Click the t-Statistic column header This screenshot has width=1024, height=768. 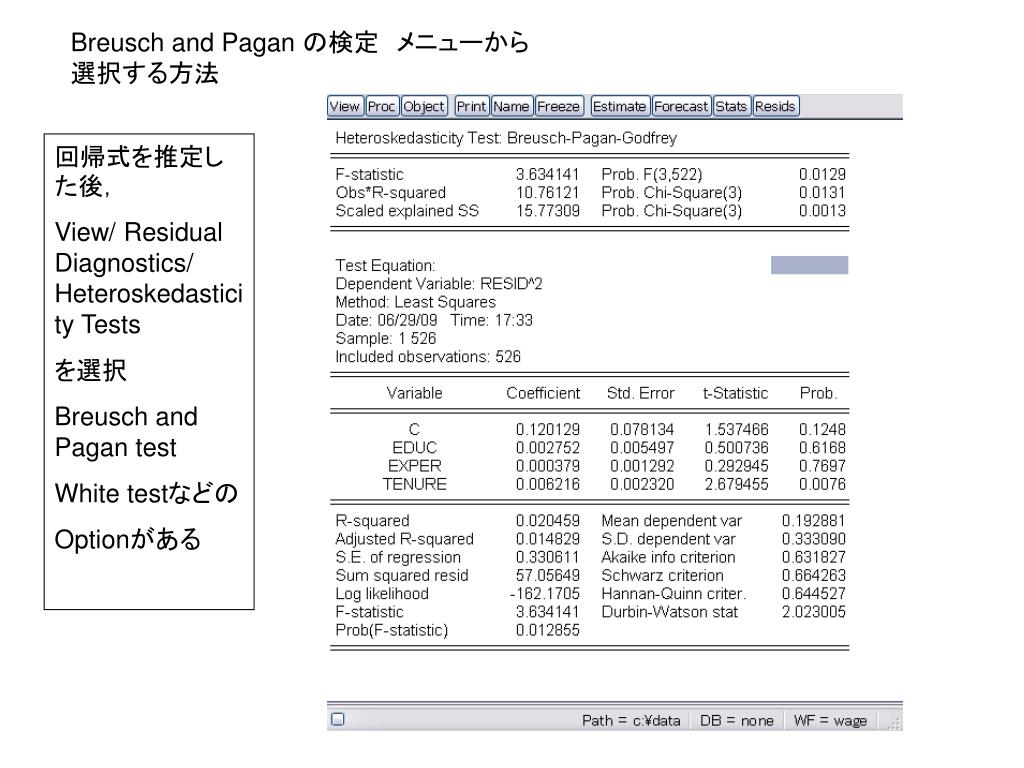[735, 393]
